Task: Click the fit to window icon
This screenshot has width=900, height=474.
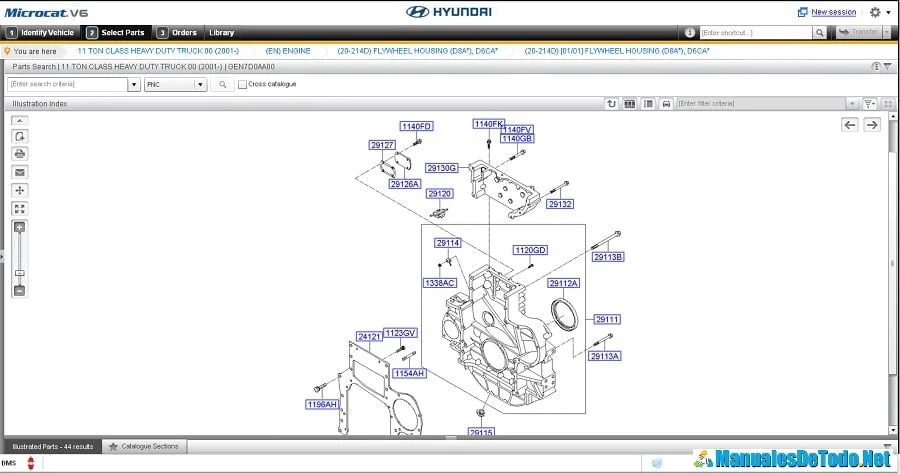Action: click(20, 209)
